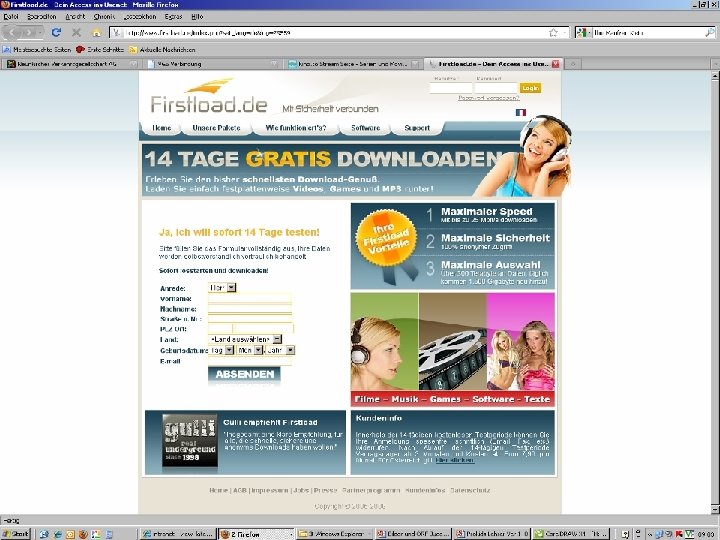Open the Support navigation tab
This screenshot has height=540, width=720.
click(417, 128)
